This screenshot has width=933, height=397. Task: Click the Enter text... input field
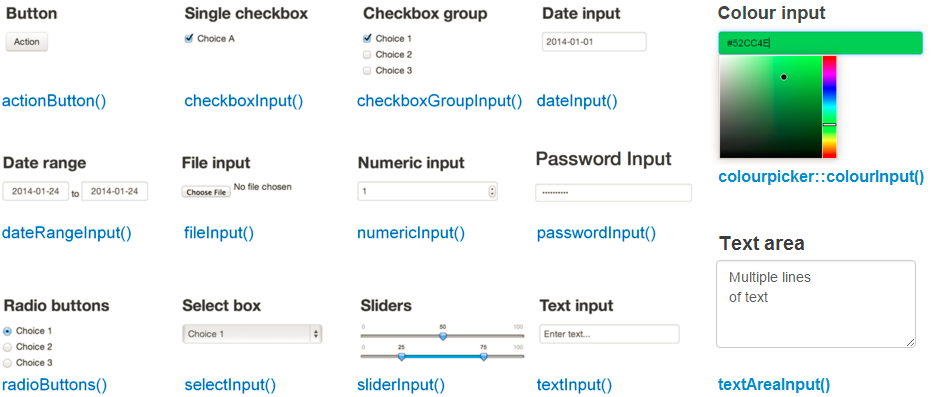coord(609,334)
